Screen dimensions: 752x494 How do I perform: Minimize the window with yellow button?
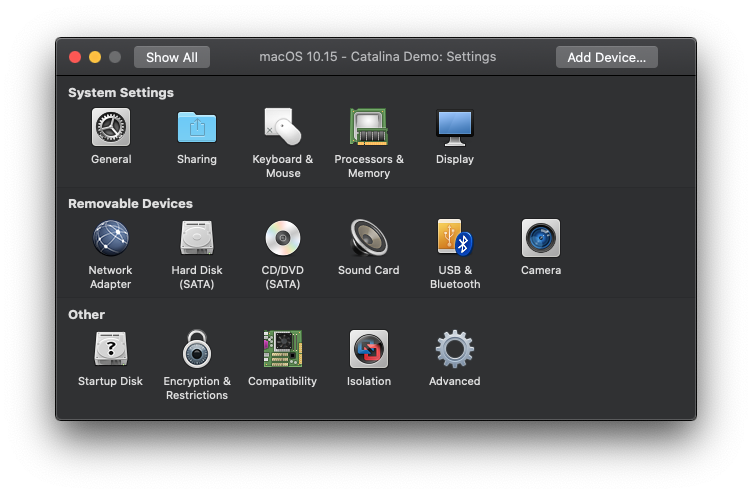95,57
